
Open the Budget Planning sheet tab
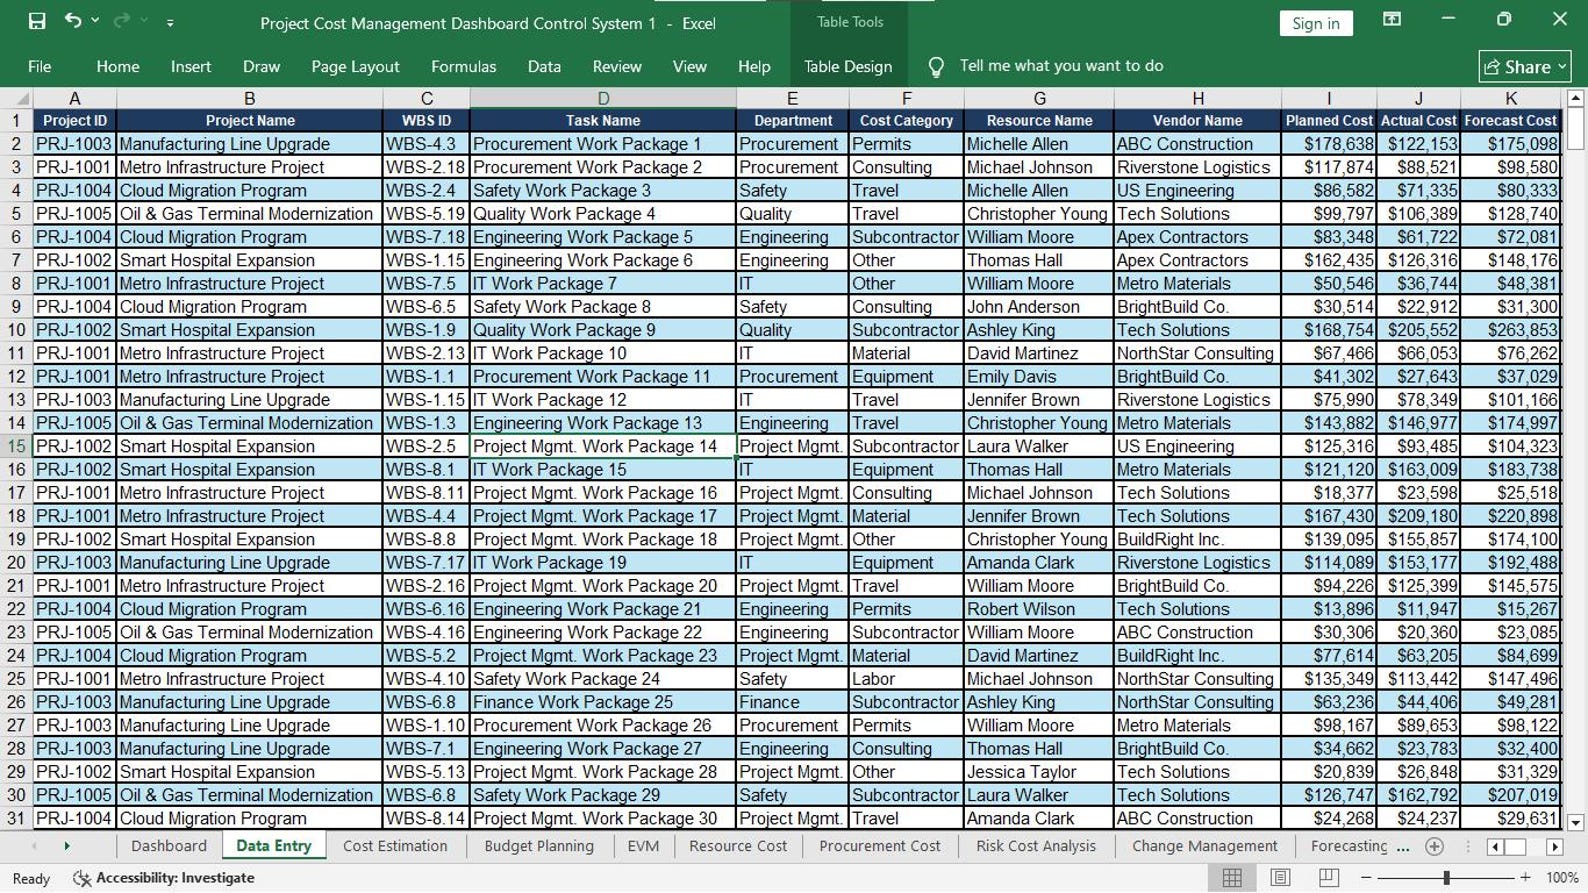(x=539, y=846)
